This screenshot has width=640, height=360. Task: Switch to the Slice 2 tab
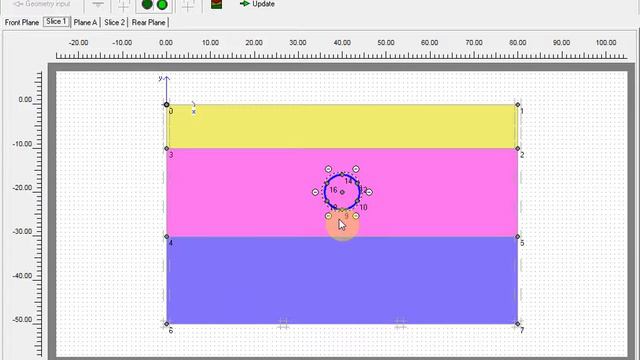114,22
